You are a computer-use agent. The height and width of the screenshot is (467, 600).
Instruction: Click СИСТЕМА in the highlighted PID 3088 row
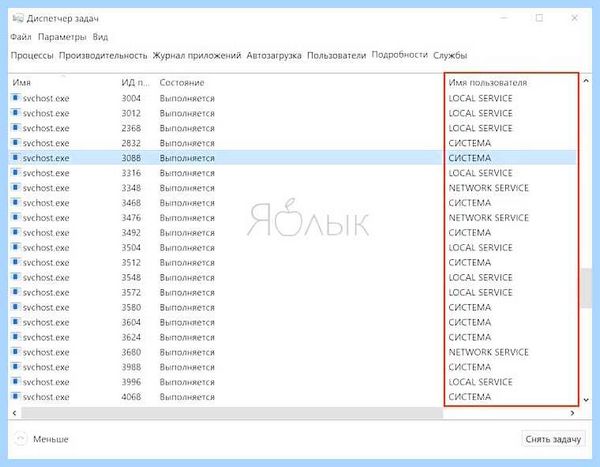470,158
